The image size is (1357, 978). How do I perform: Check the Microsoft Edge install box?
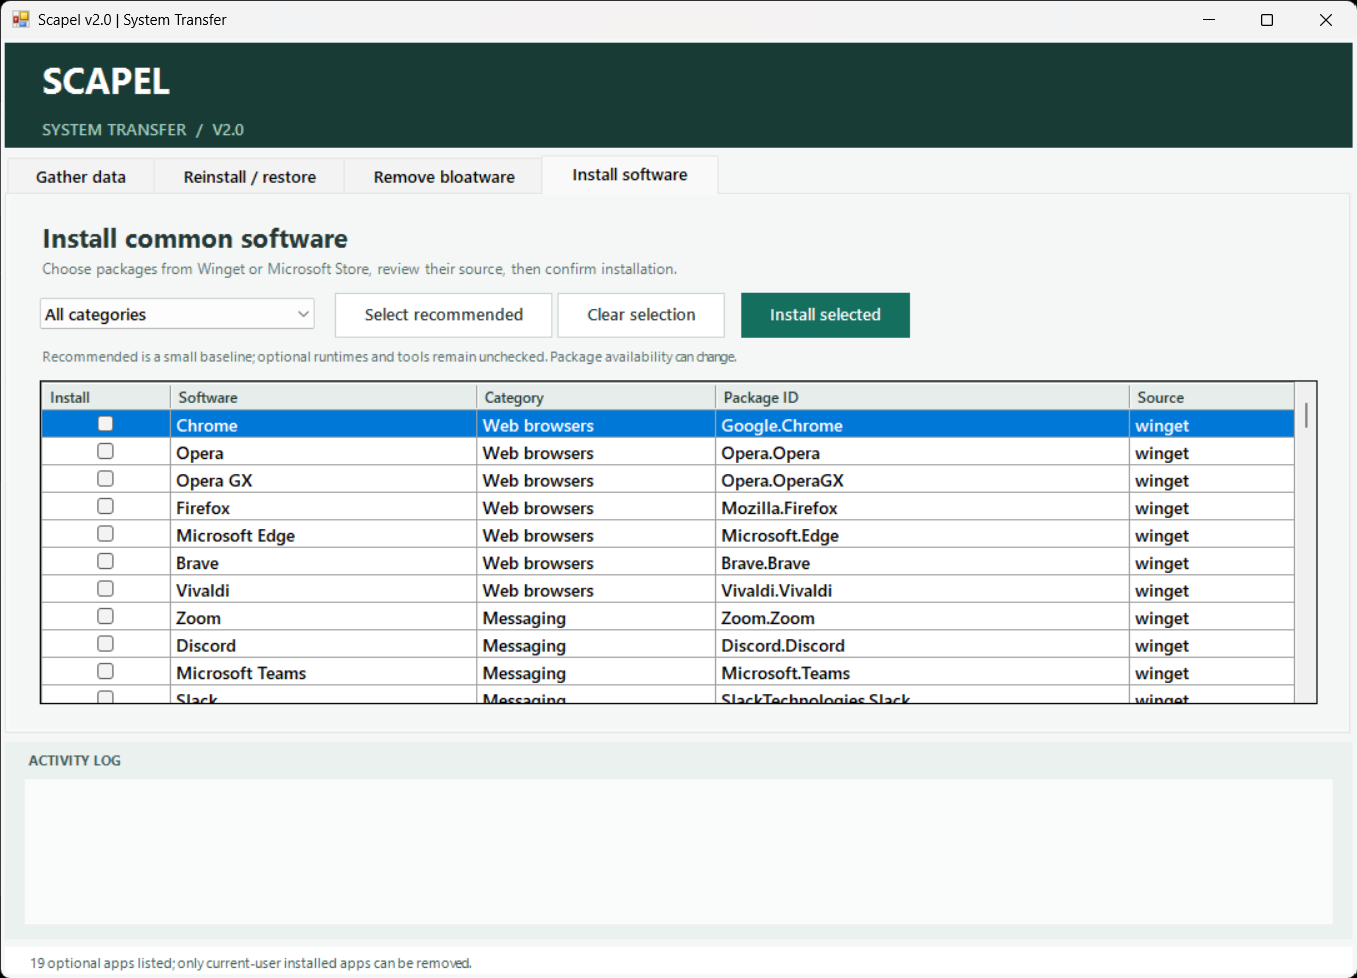[x=105, y=534]
